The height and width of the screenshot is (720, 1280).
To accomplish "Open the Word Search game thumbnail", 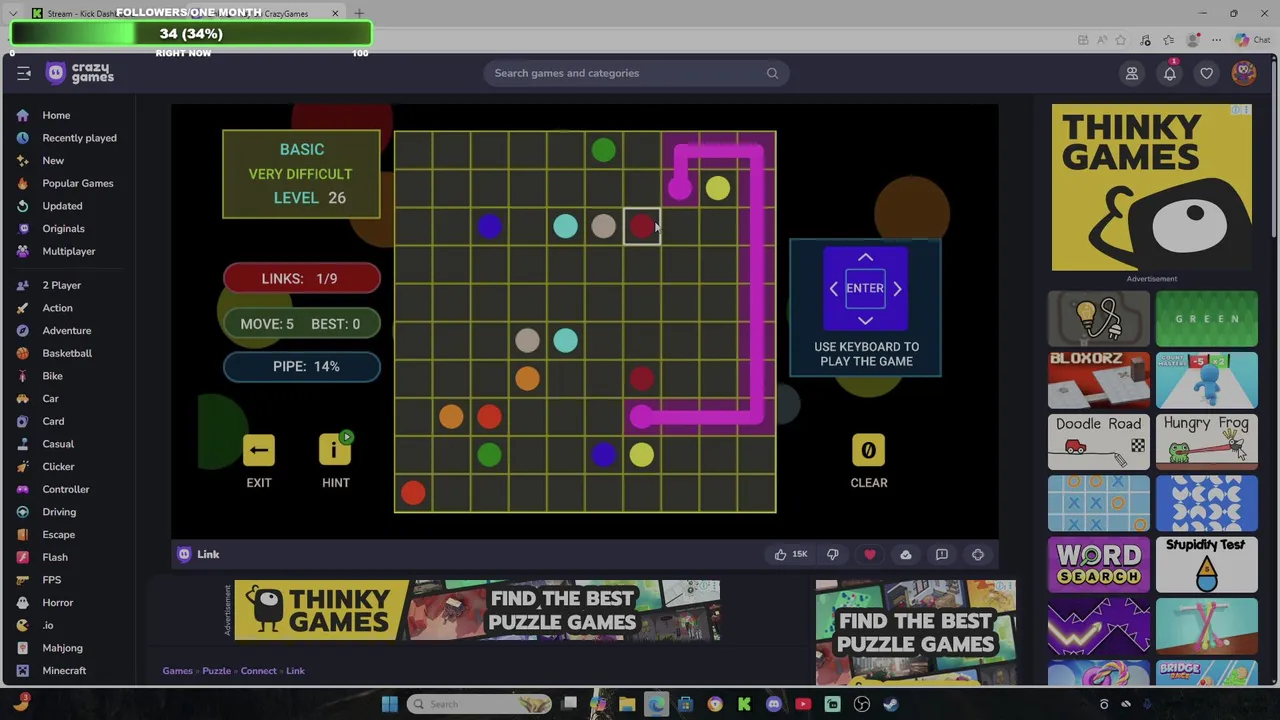I will coord(1098,565).
